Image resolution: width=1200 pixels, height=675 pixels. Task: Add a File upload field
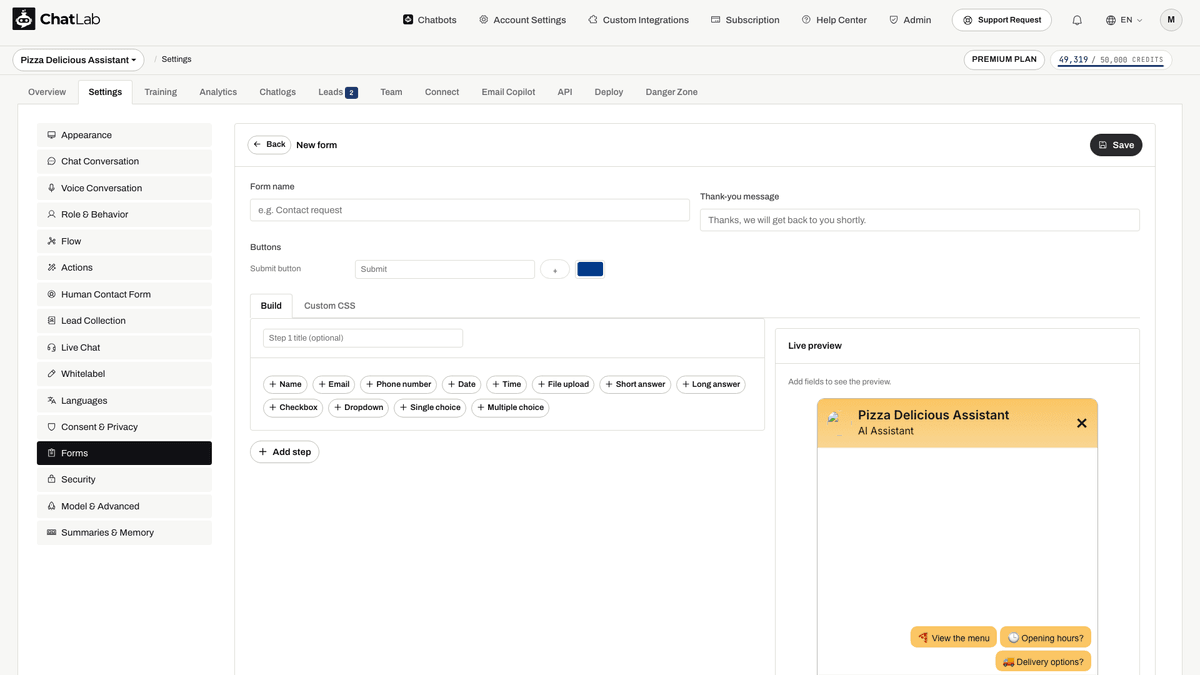[x=563, y=384]
